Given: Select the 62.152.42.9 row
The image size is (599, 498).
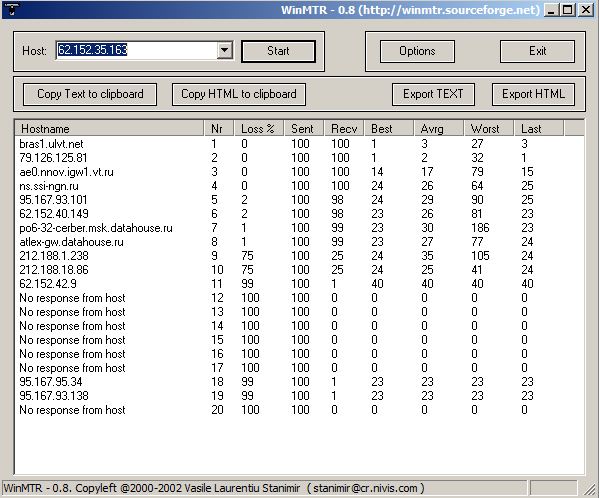Looking at the screenshot, I should (300, 284).
